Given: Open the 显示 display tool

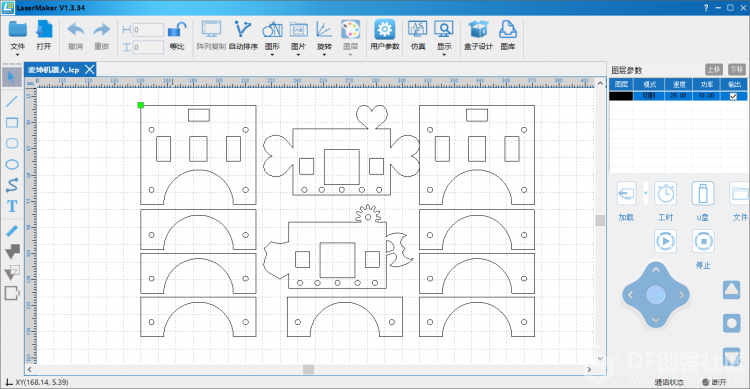Looking at the screenshot, I should coord(444,30).
